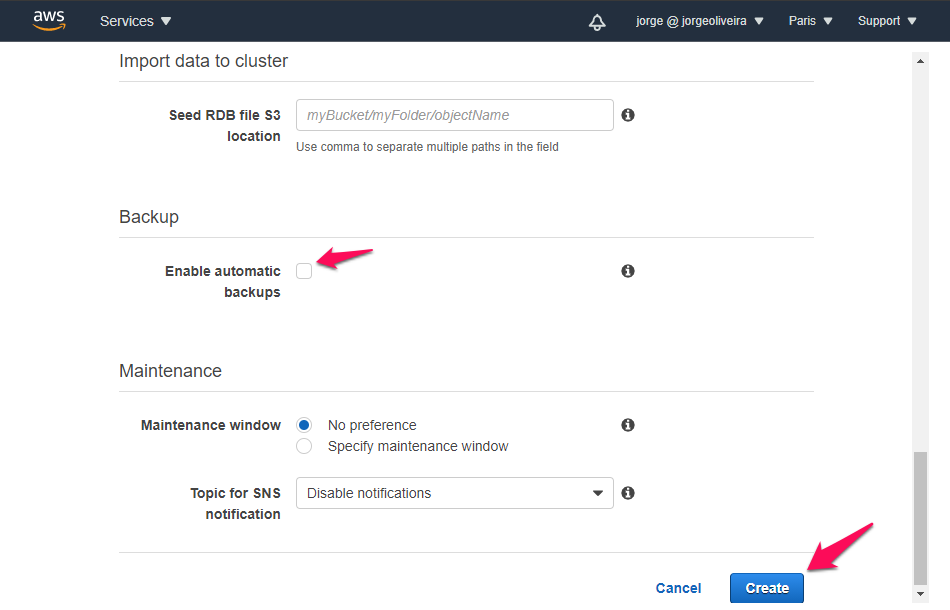Click info icon for automatic backups
Screen dimensions: 950x610
click(628, 271)
